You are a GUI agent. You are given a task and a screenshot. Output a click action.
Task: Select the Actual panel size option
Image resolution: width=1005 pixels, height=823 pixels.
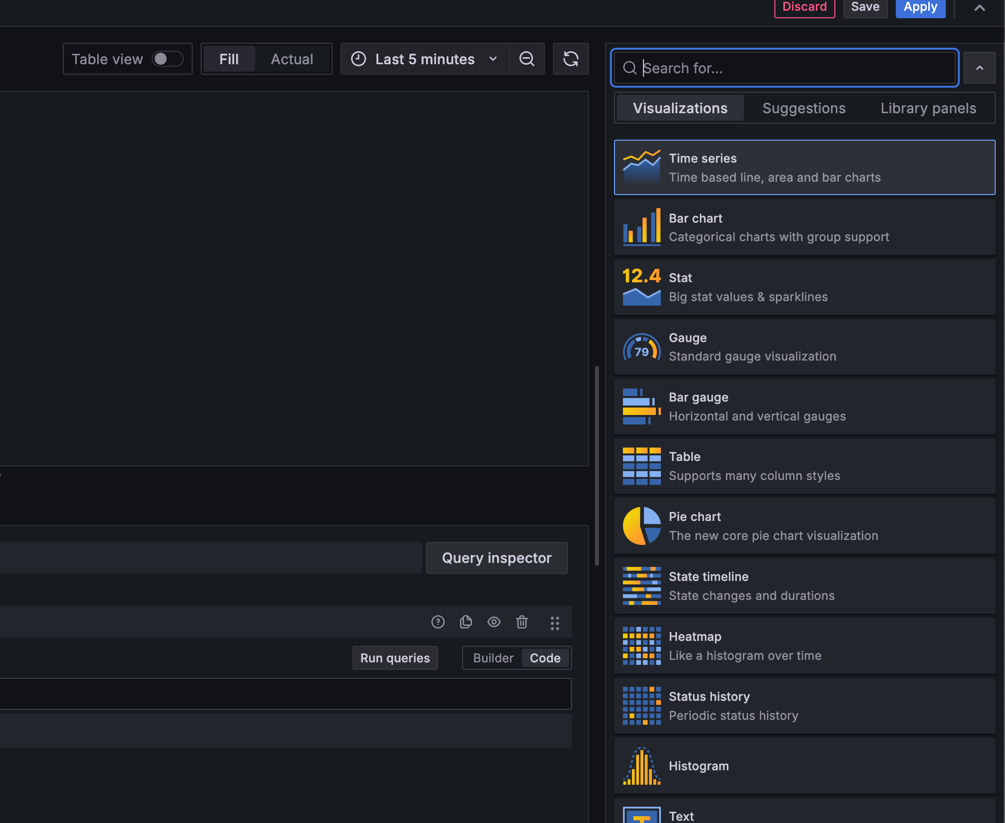[x=292, y=59]
